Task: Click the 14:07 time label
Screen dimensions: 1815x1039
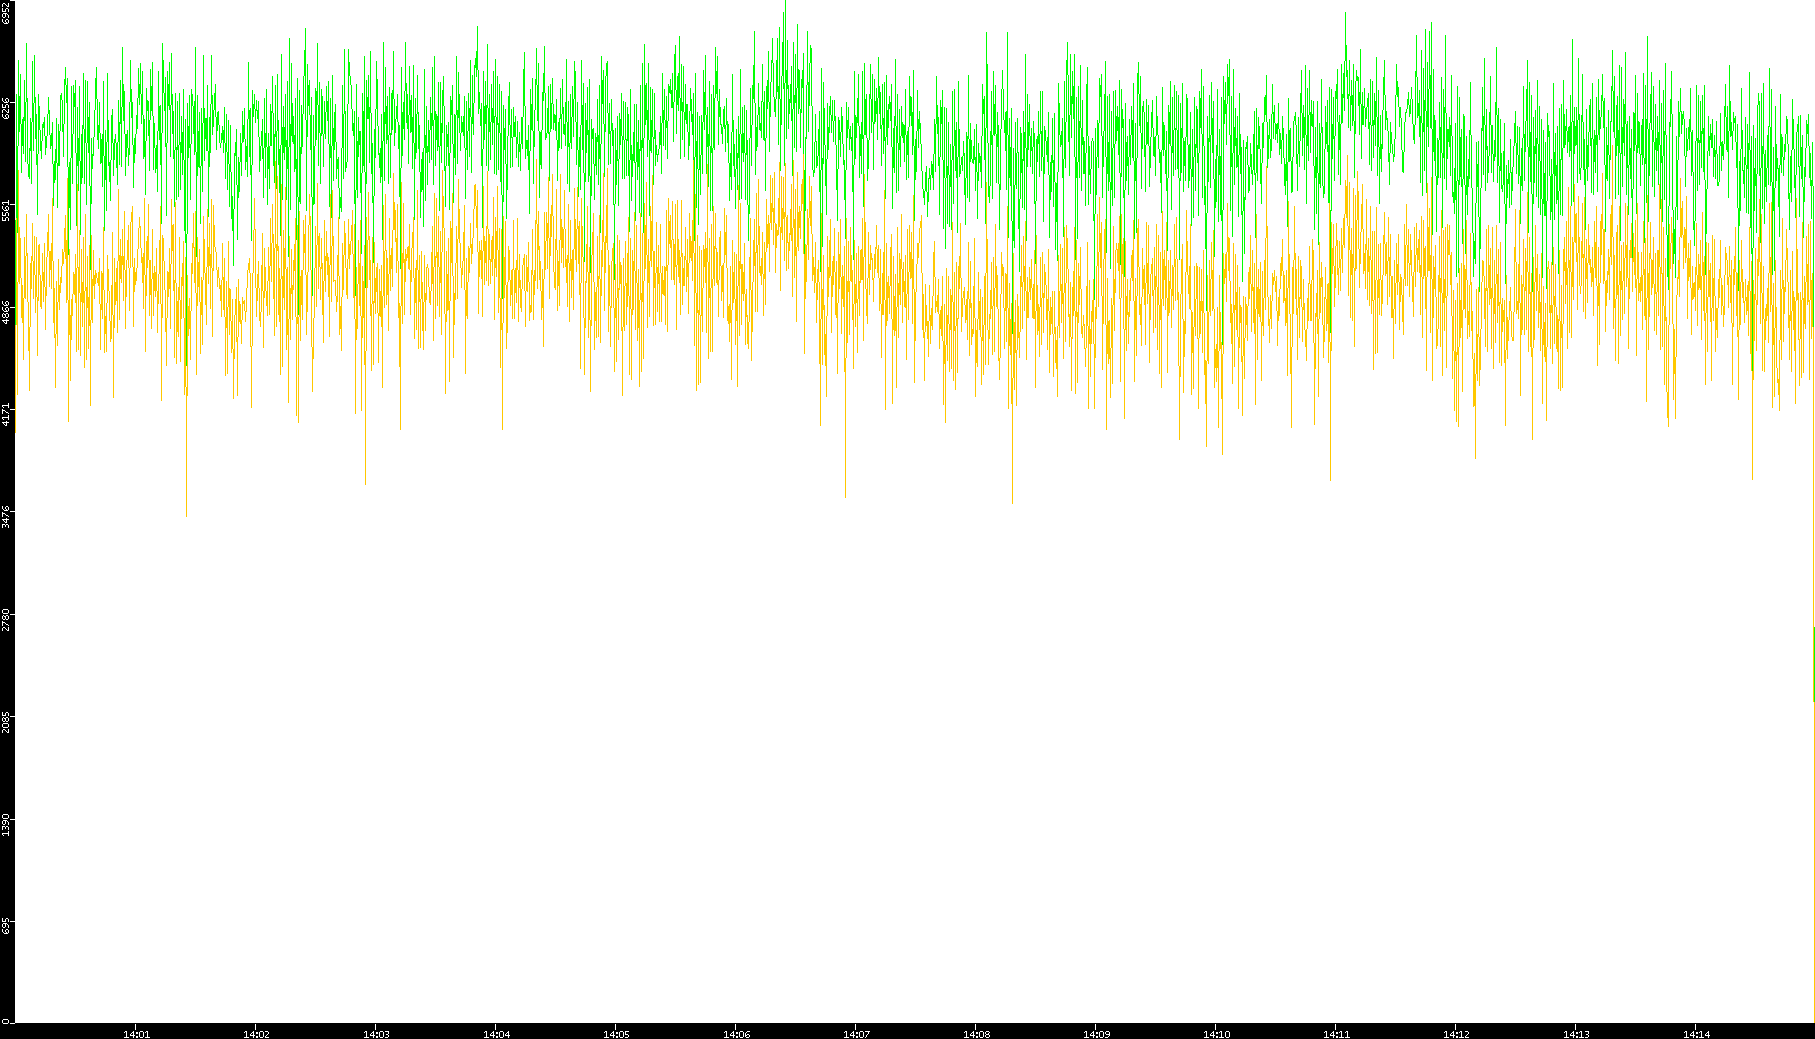Action: point(856,1034)
